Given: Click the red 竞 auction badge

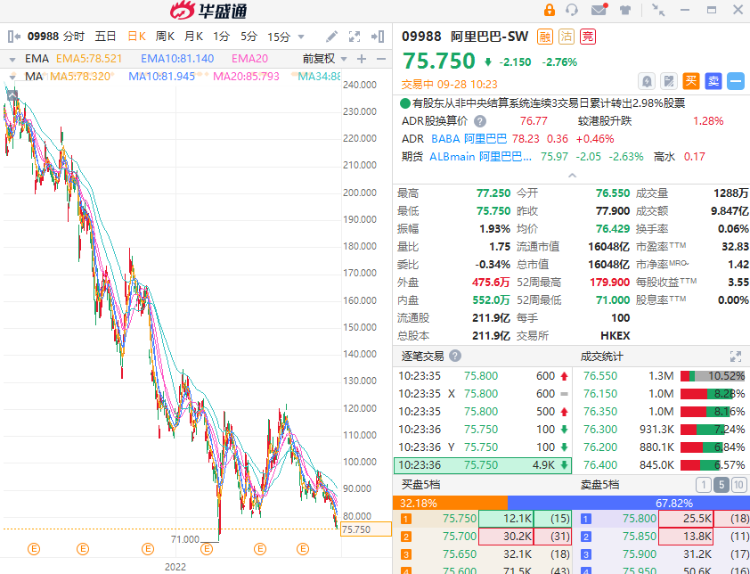Looking at the screenshot, I should coord(588,37).
